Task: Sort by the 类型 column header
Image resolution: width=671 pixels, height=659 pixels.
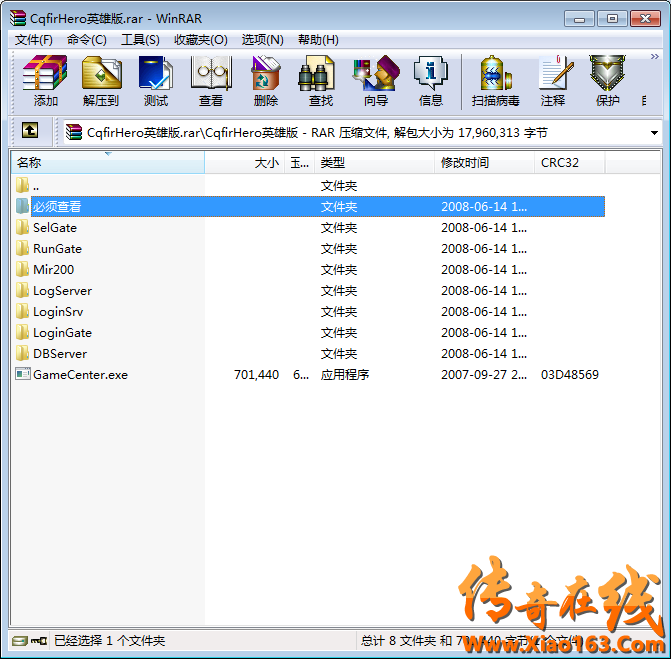Action: pyautogui.click(x=374, y=163)
